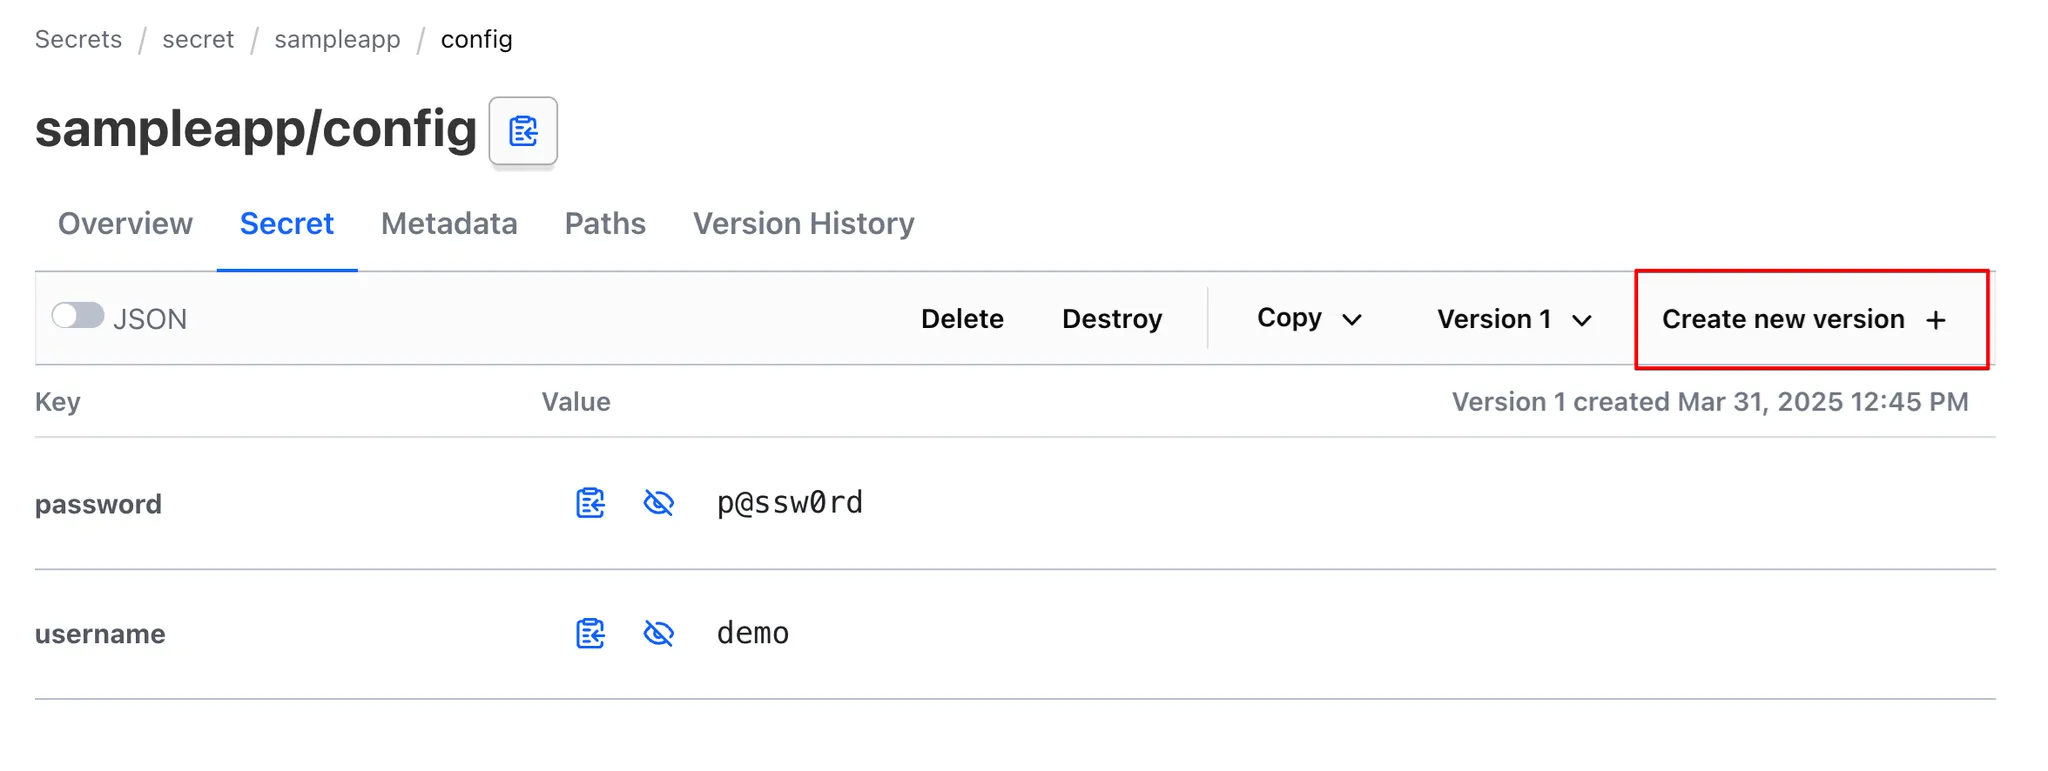The image size is (2048, 771).
Task: Copy the sampleapp/config path icon
Action: (523, 131)
